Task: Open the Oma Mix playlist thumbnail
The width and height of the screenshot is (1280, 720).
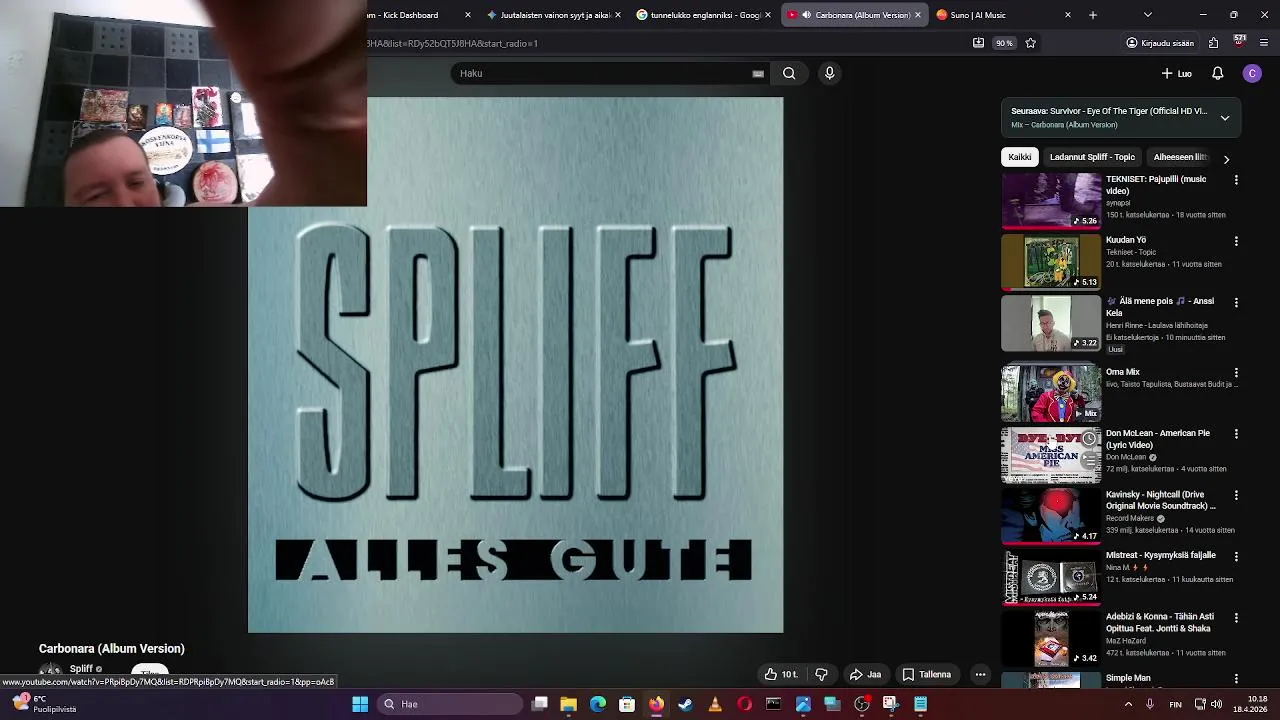Action: (x=1051, y=394)
